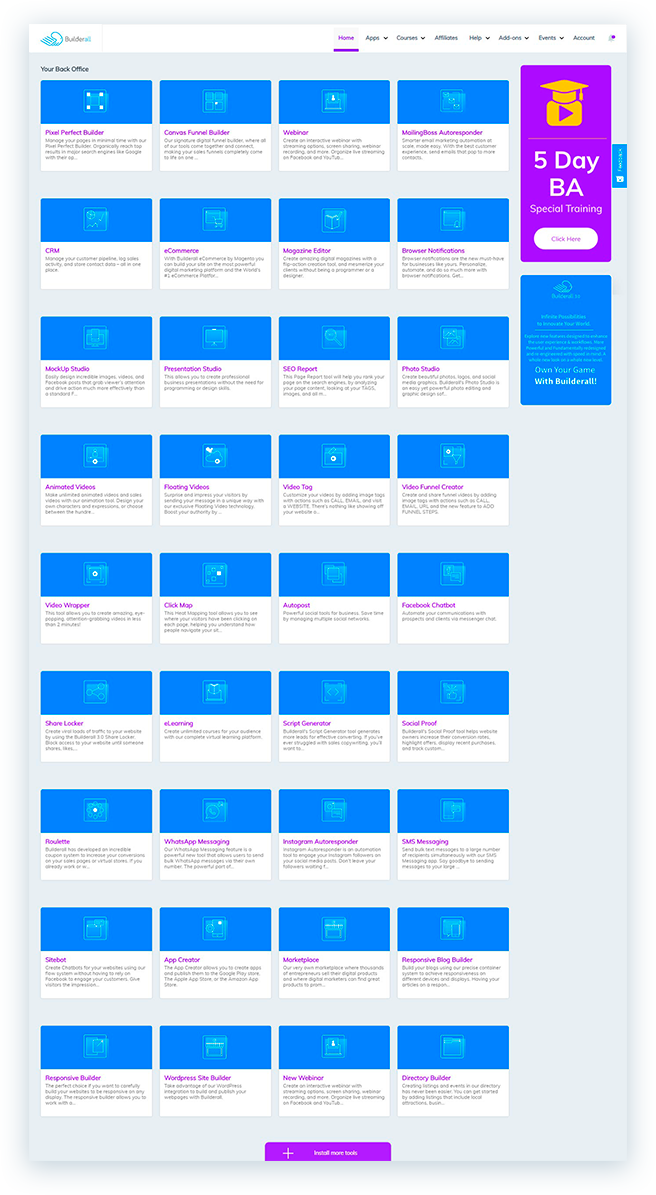The image size is (656, 1195).
Task: Open the CRM tool icon
Action: point(96,219)
